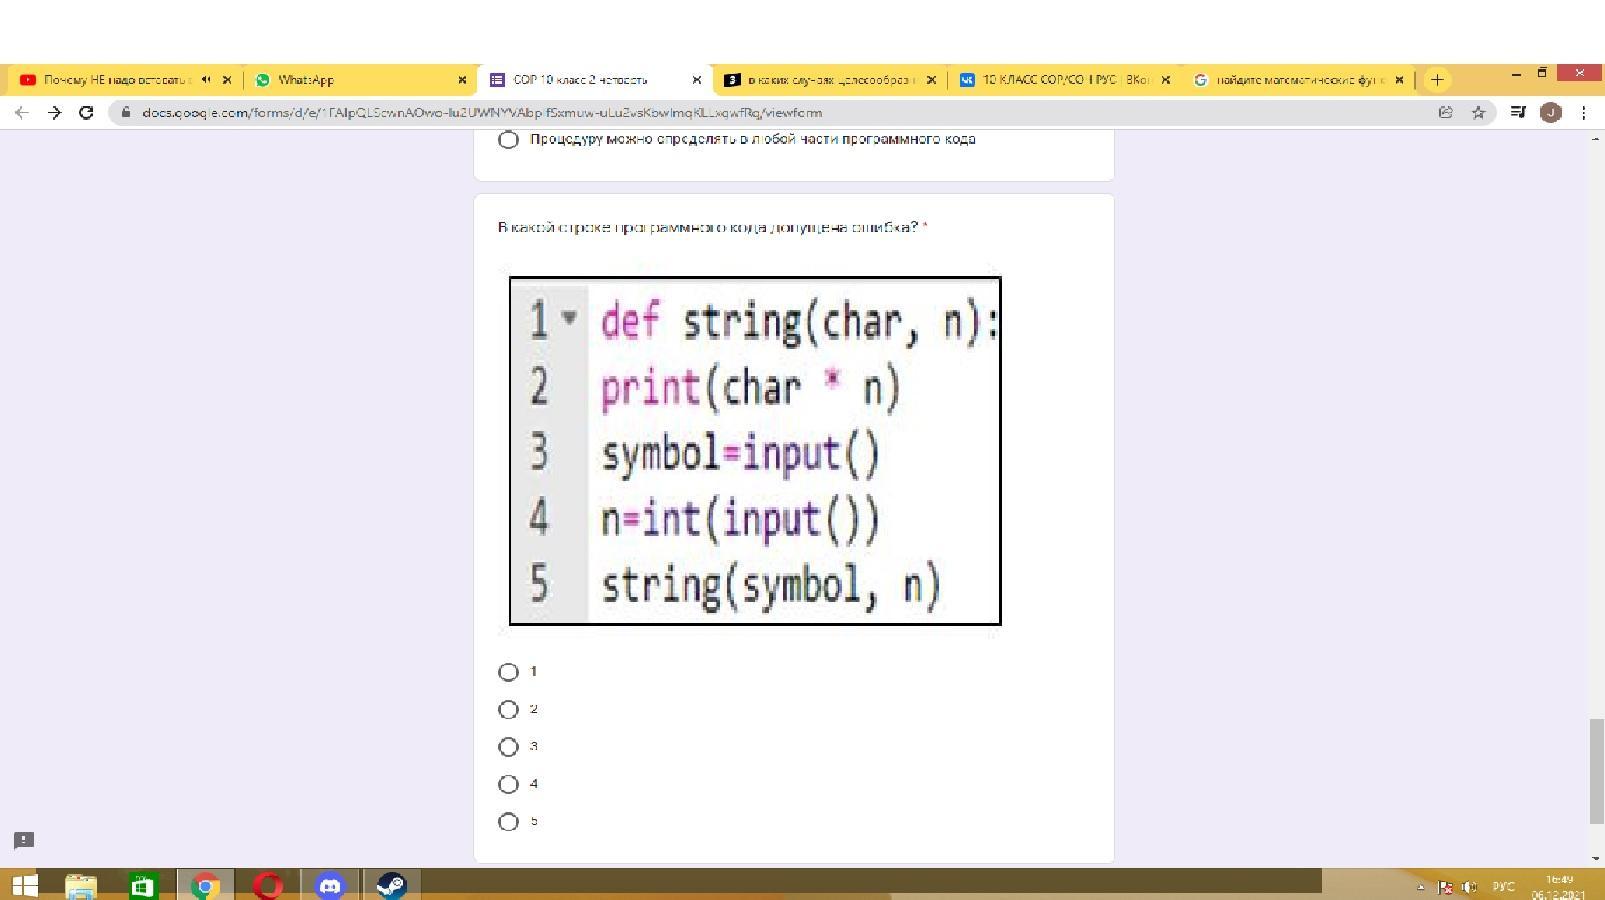
Task: Launch Steam from the taskbar
Action: tap(391, 886)
